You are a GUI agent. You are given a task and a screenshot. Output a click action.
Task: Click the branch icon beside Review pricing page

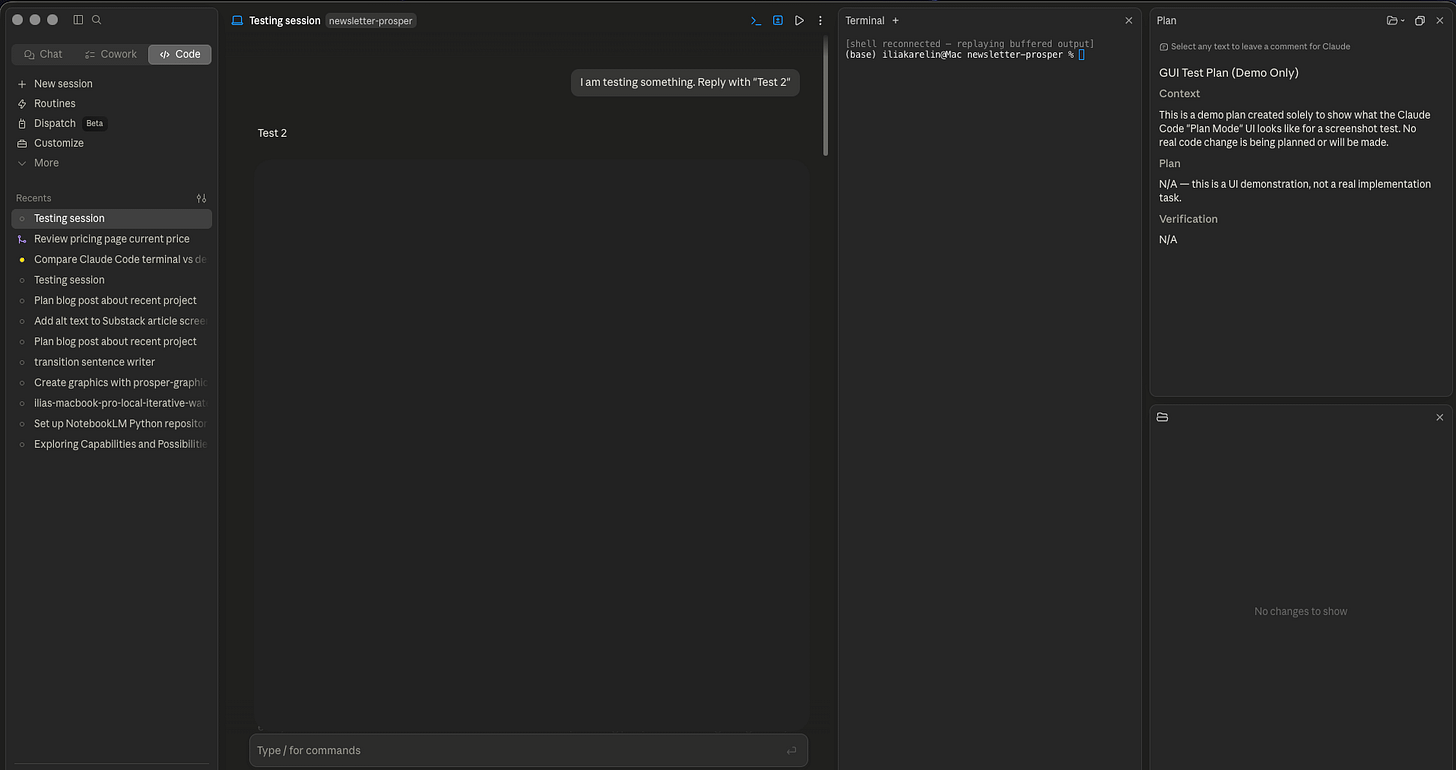(22, 239)
